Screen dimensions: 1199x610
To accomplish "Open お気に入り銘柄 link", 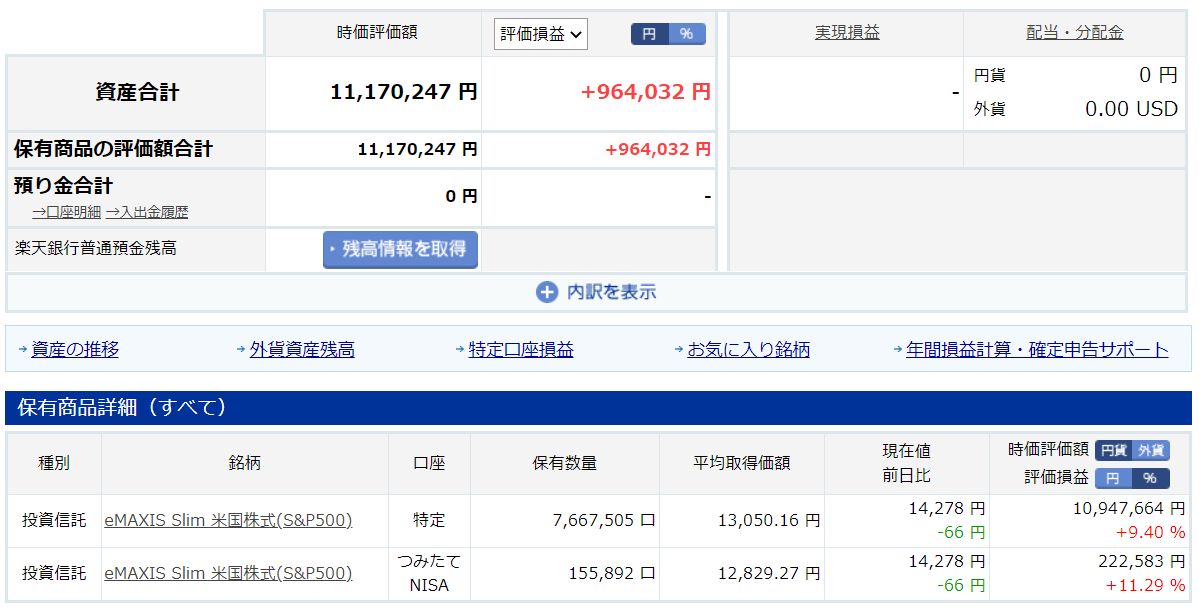I will click(x=748, y=350).
